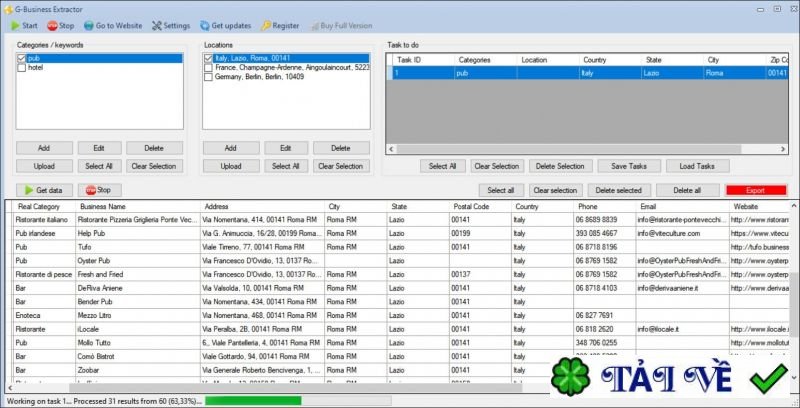800x408 pixels.
Task: Select task row 1 with pub category
Action: pos(587,73)
